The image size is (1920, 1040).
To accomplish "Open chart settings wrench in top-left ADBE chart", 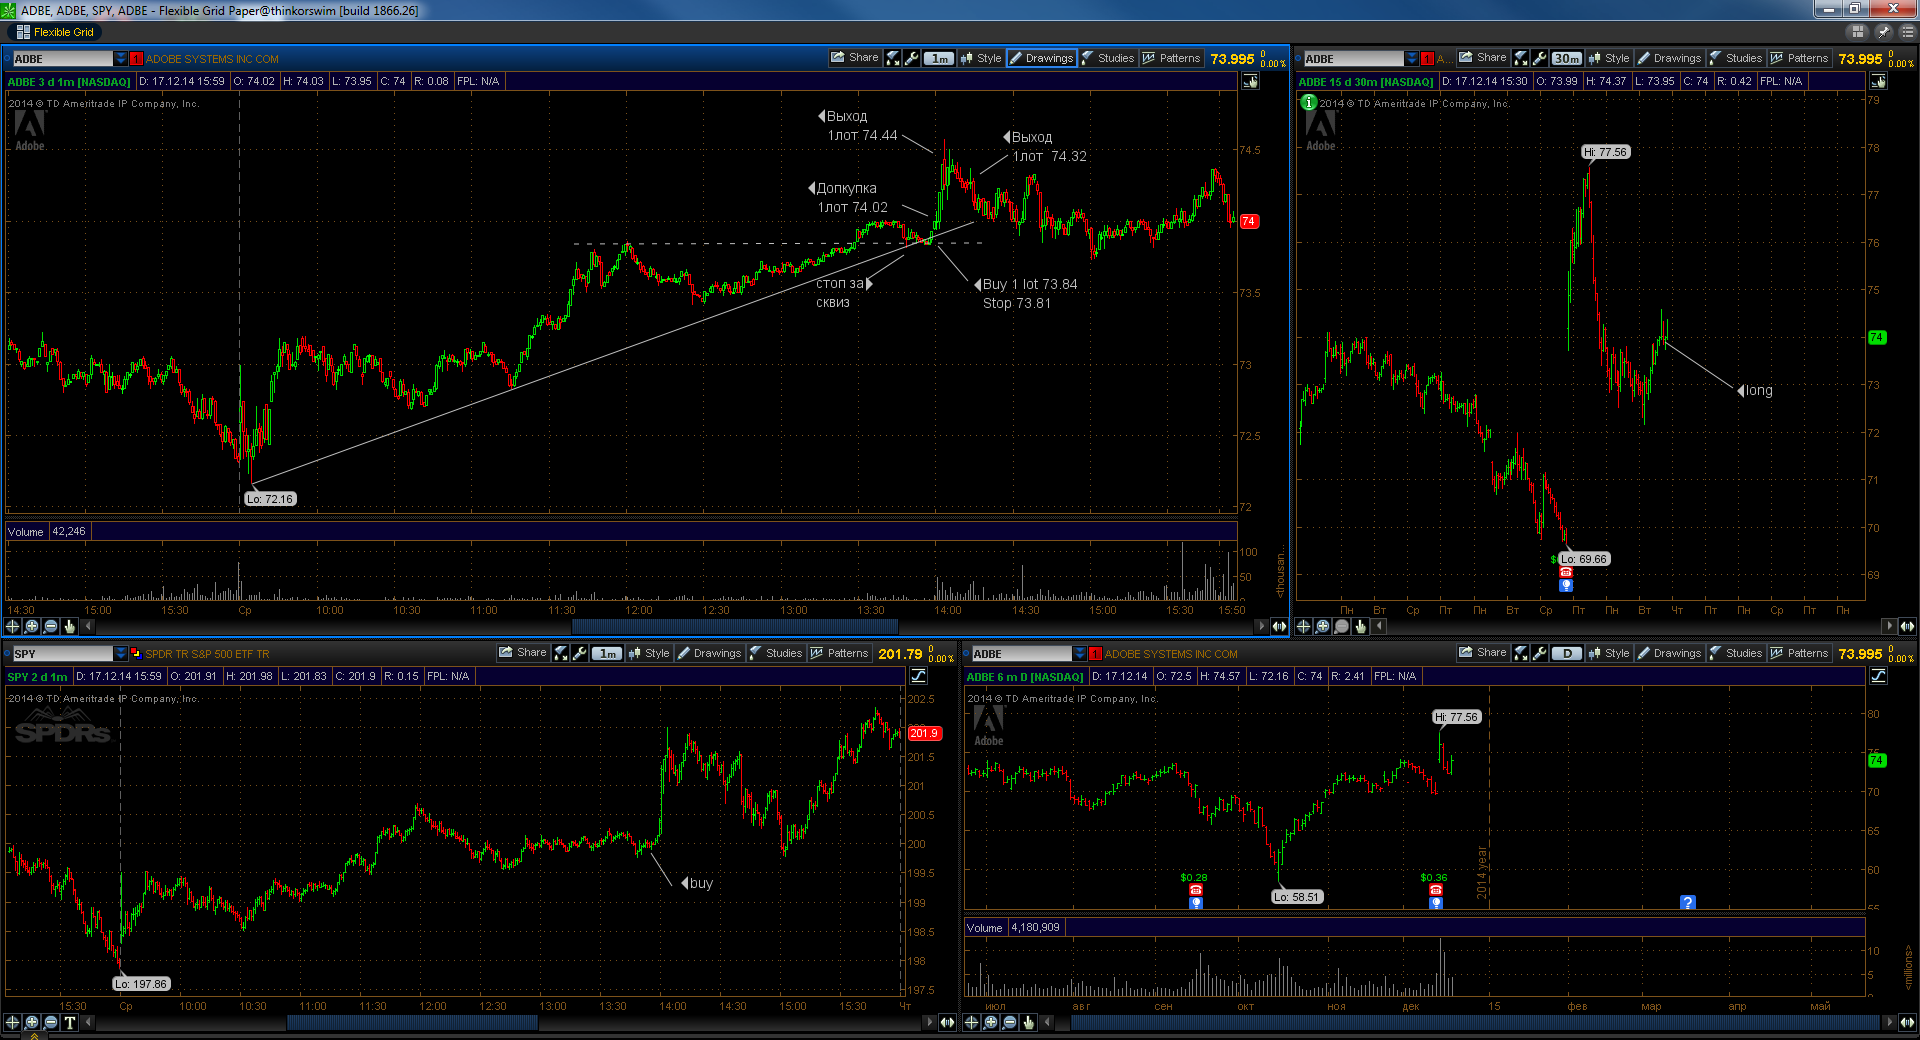I will point(912,58).
